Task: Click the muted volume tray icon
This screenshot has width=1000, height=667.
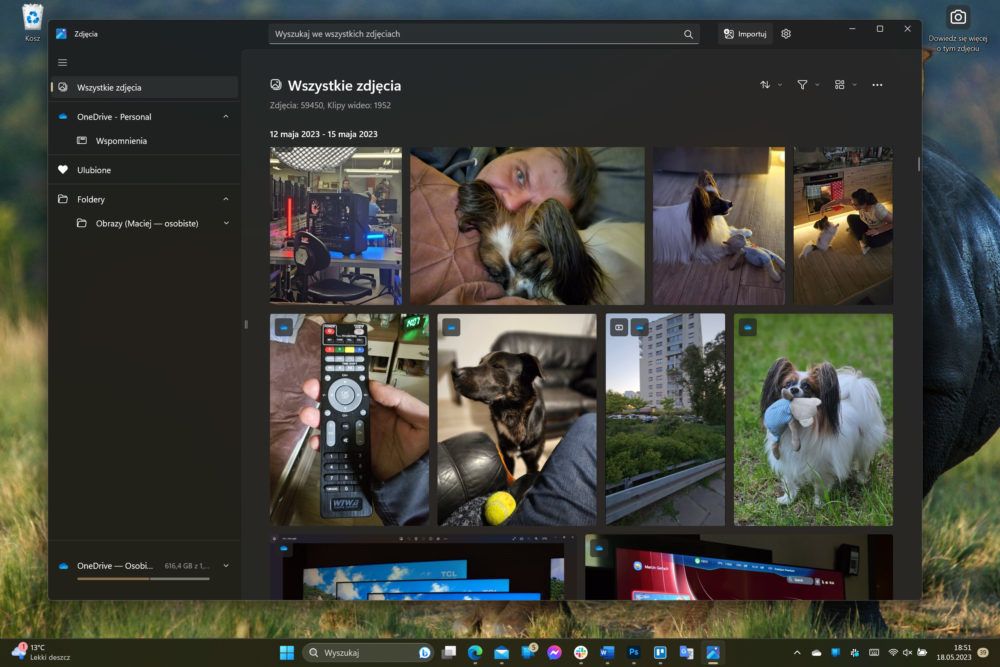Action: (x=907, y=652)
